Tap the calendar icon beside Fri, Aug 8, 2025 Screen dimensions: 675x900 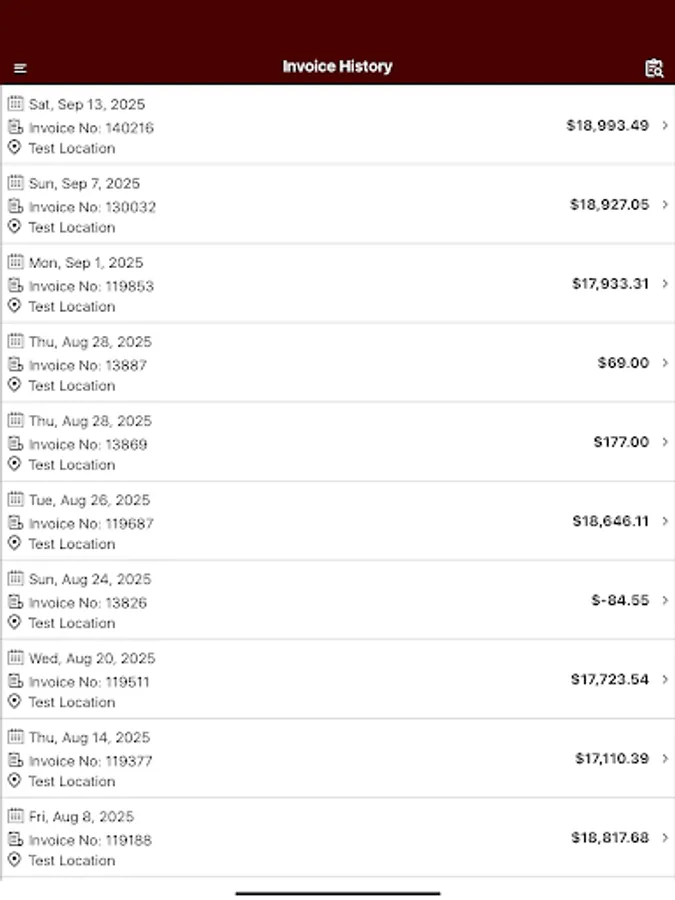pos(17,816)
